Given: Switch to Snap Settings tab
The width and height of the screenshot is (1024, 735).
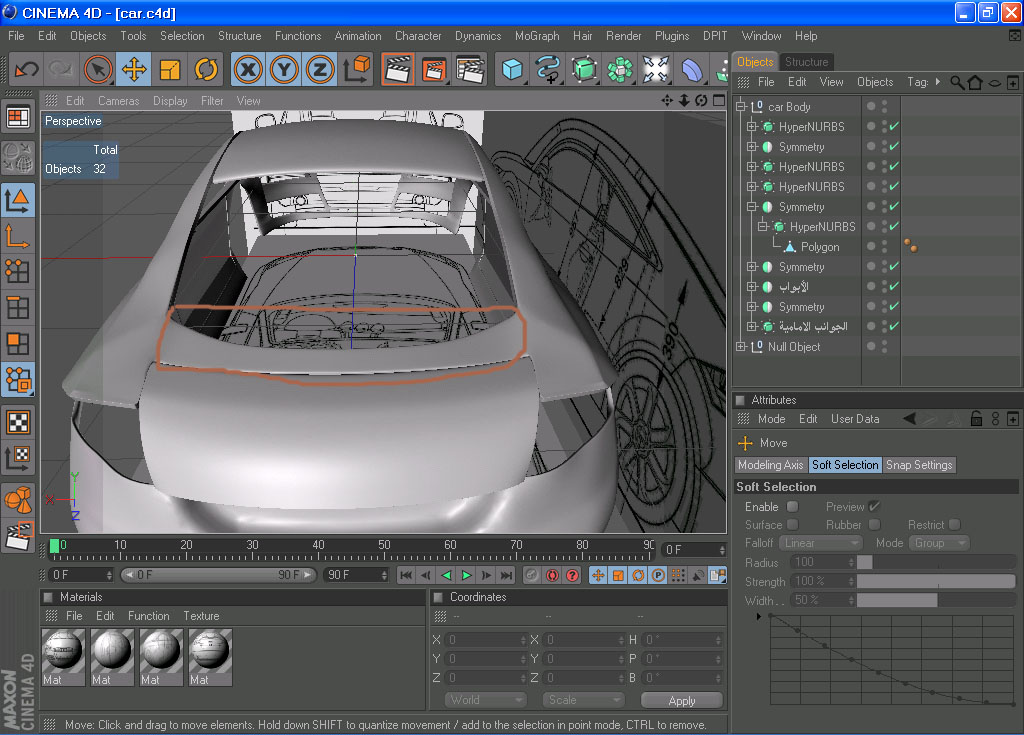Looking at the screenshot, I should click(x=919, y=465).
